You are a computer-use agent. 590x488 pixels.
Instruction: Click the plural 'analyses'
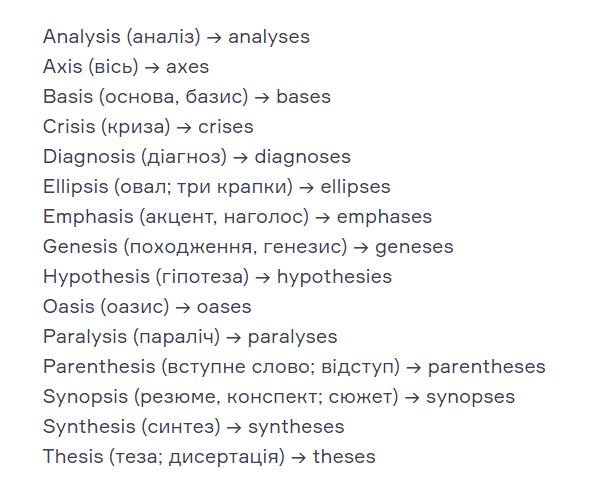(269, 37)
